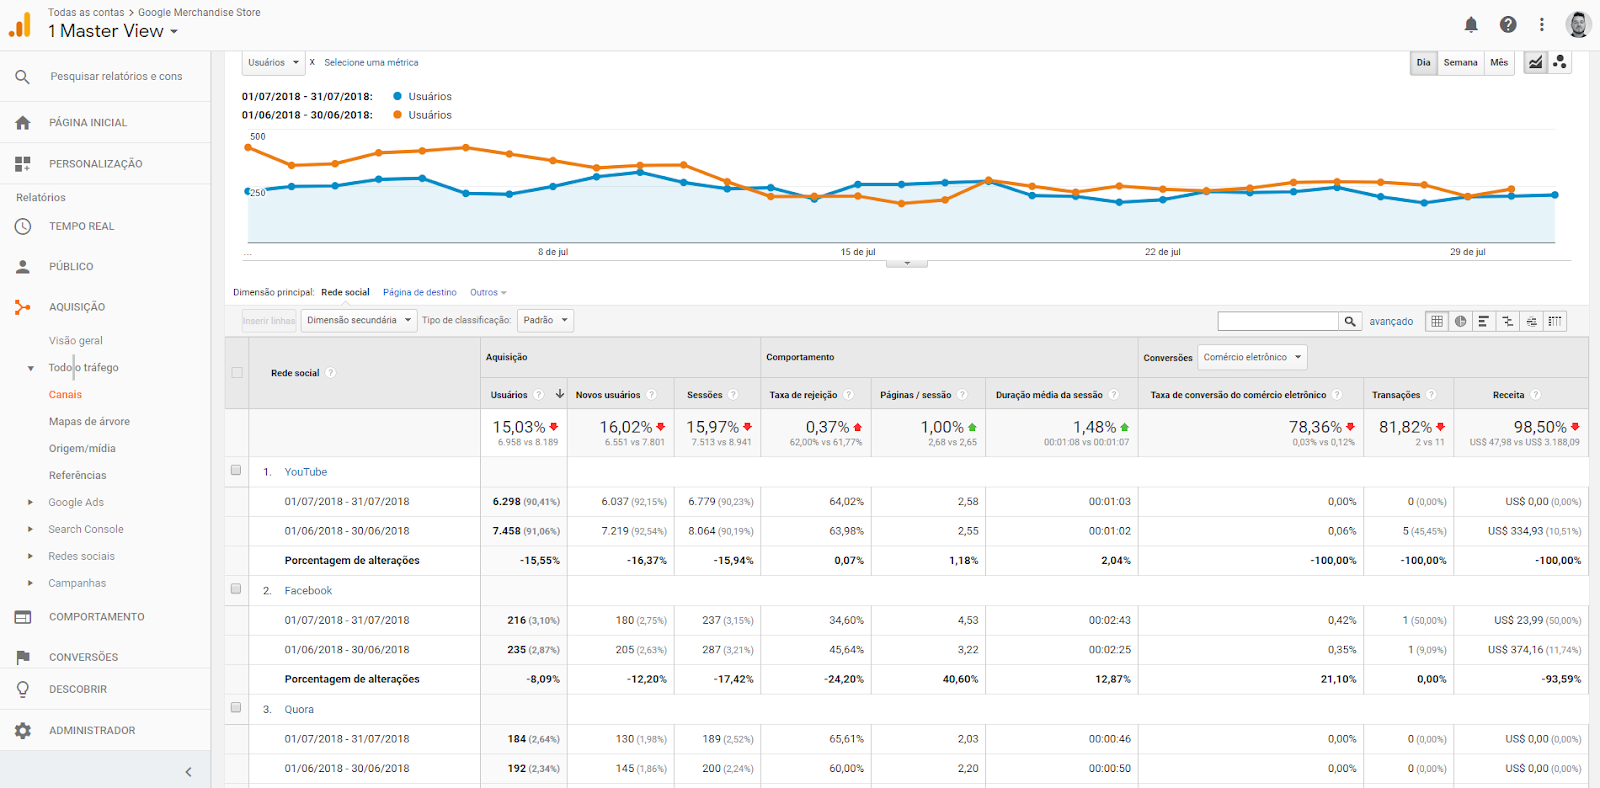The width and height of the screenshot is (1600, 788).
Task: Open the notifications bell
Action: [1471, 25]
